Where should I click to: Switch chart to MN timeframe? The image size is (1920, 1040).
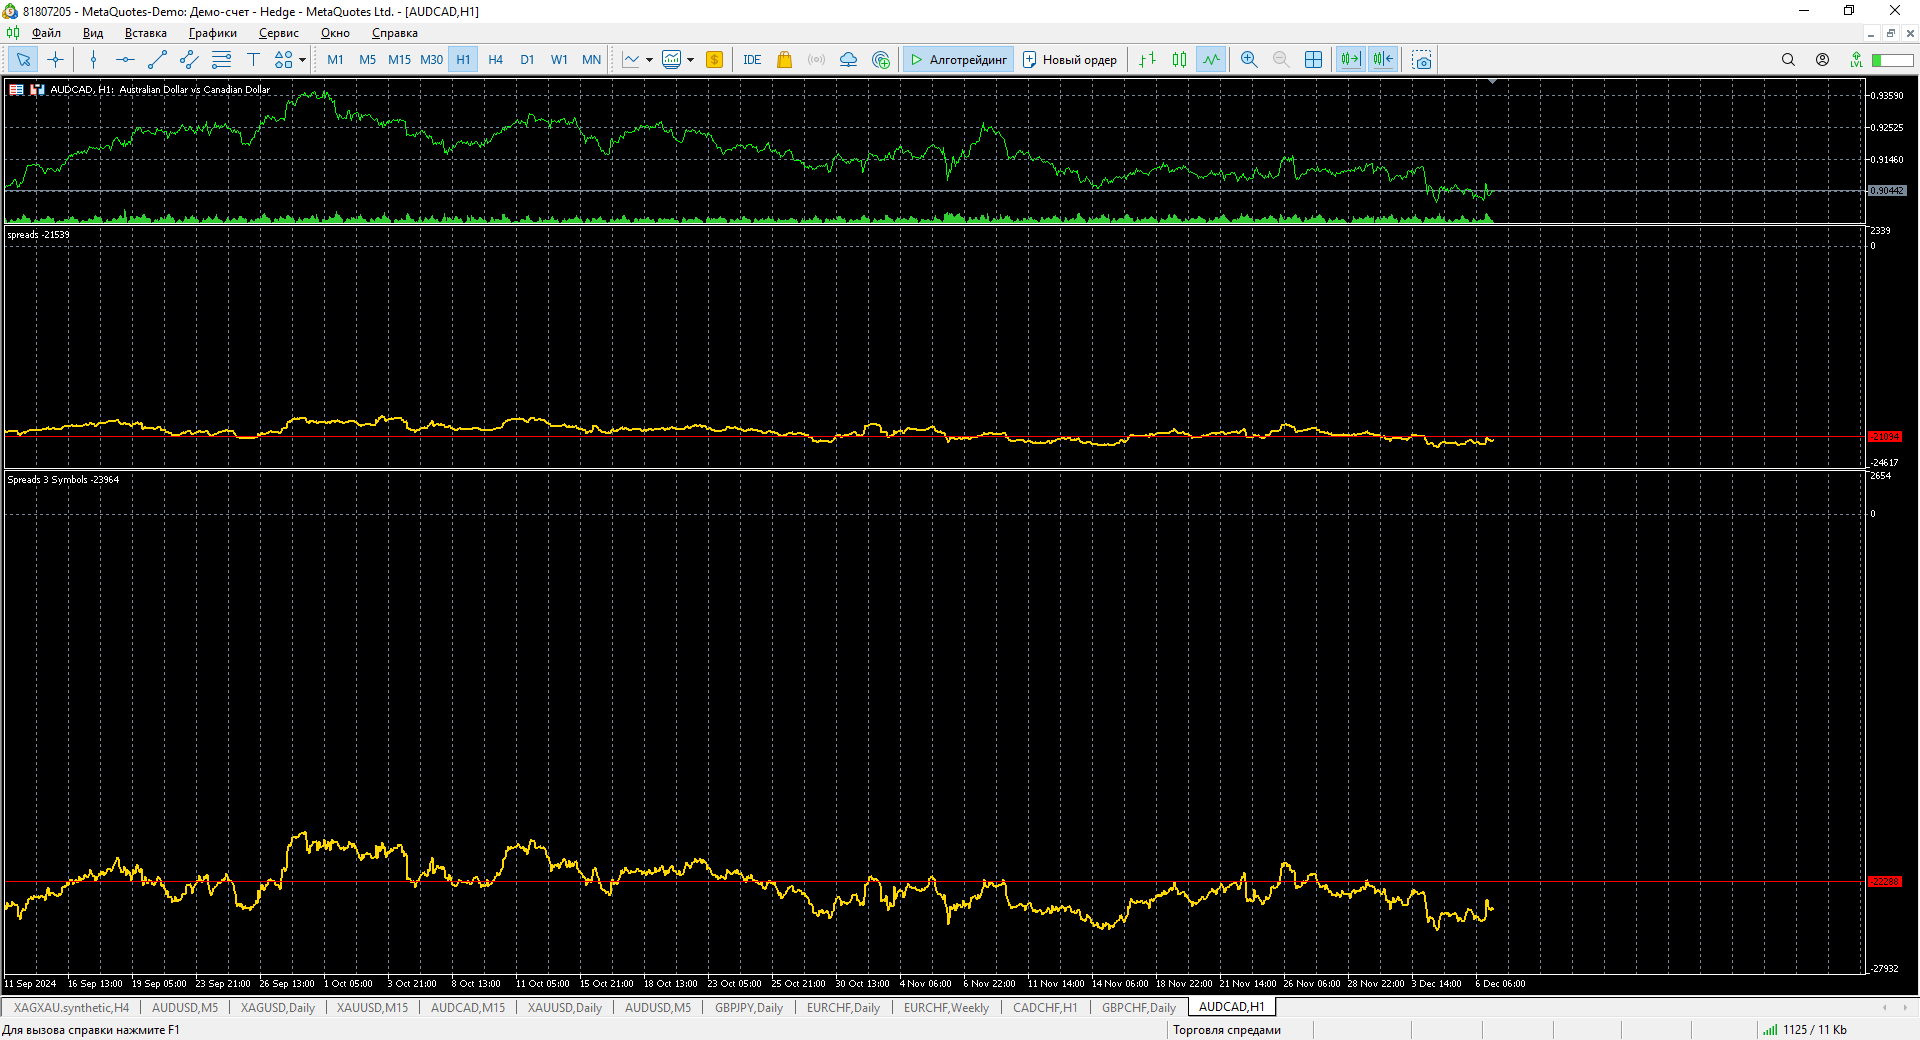point(591,60)
